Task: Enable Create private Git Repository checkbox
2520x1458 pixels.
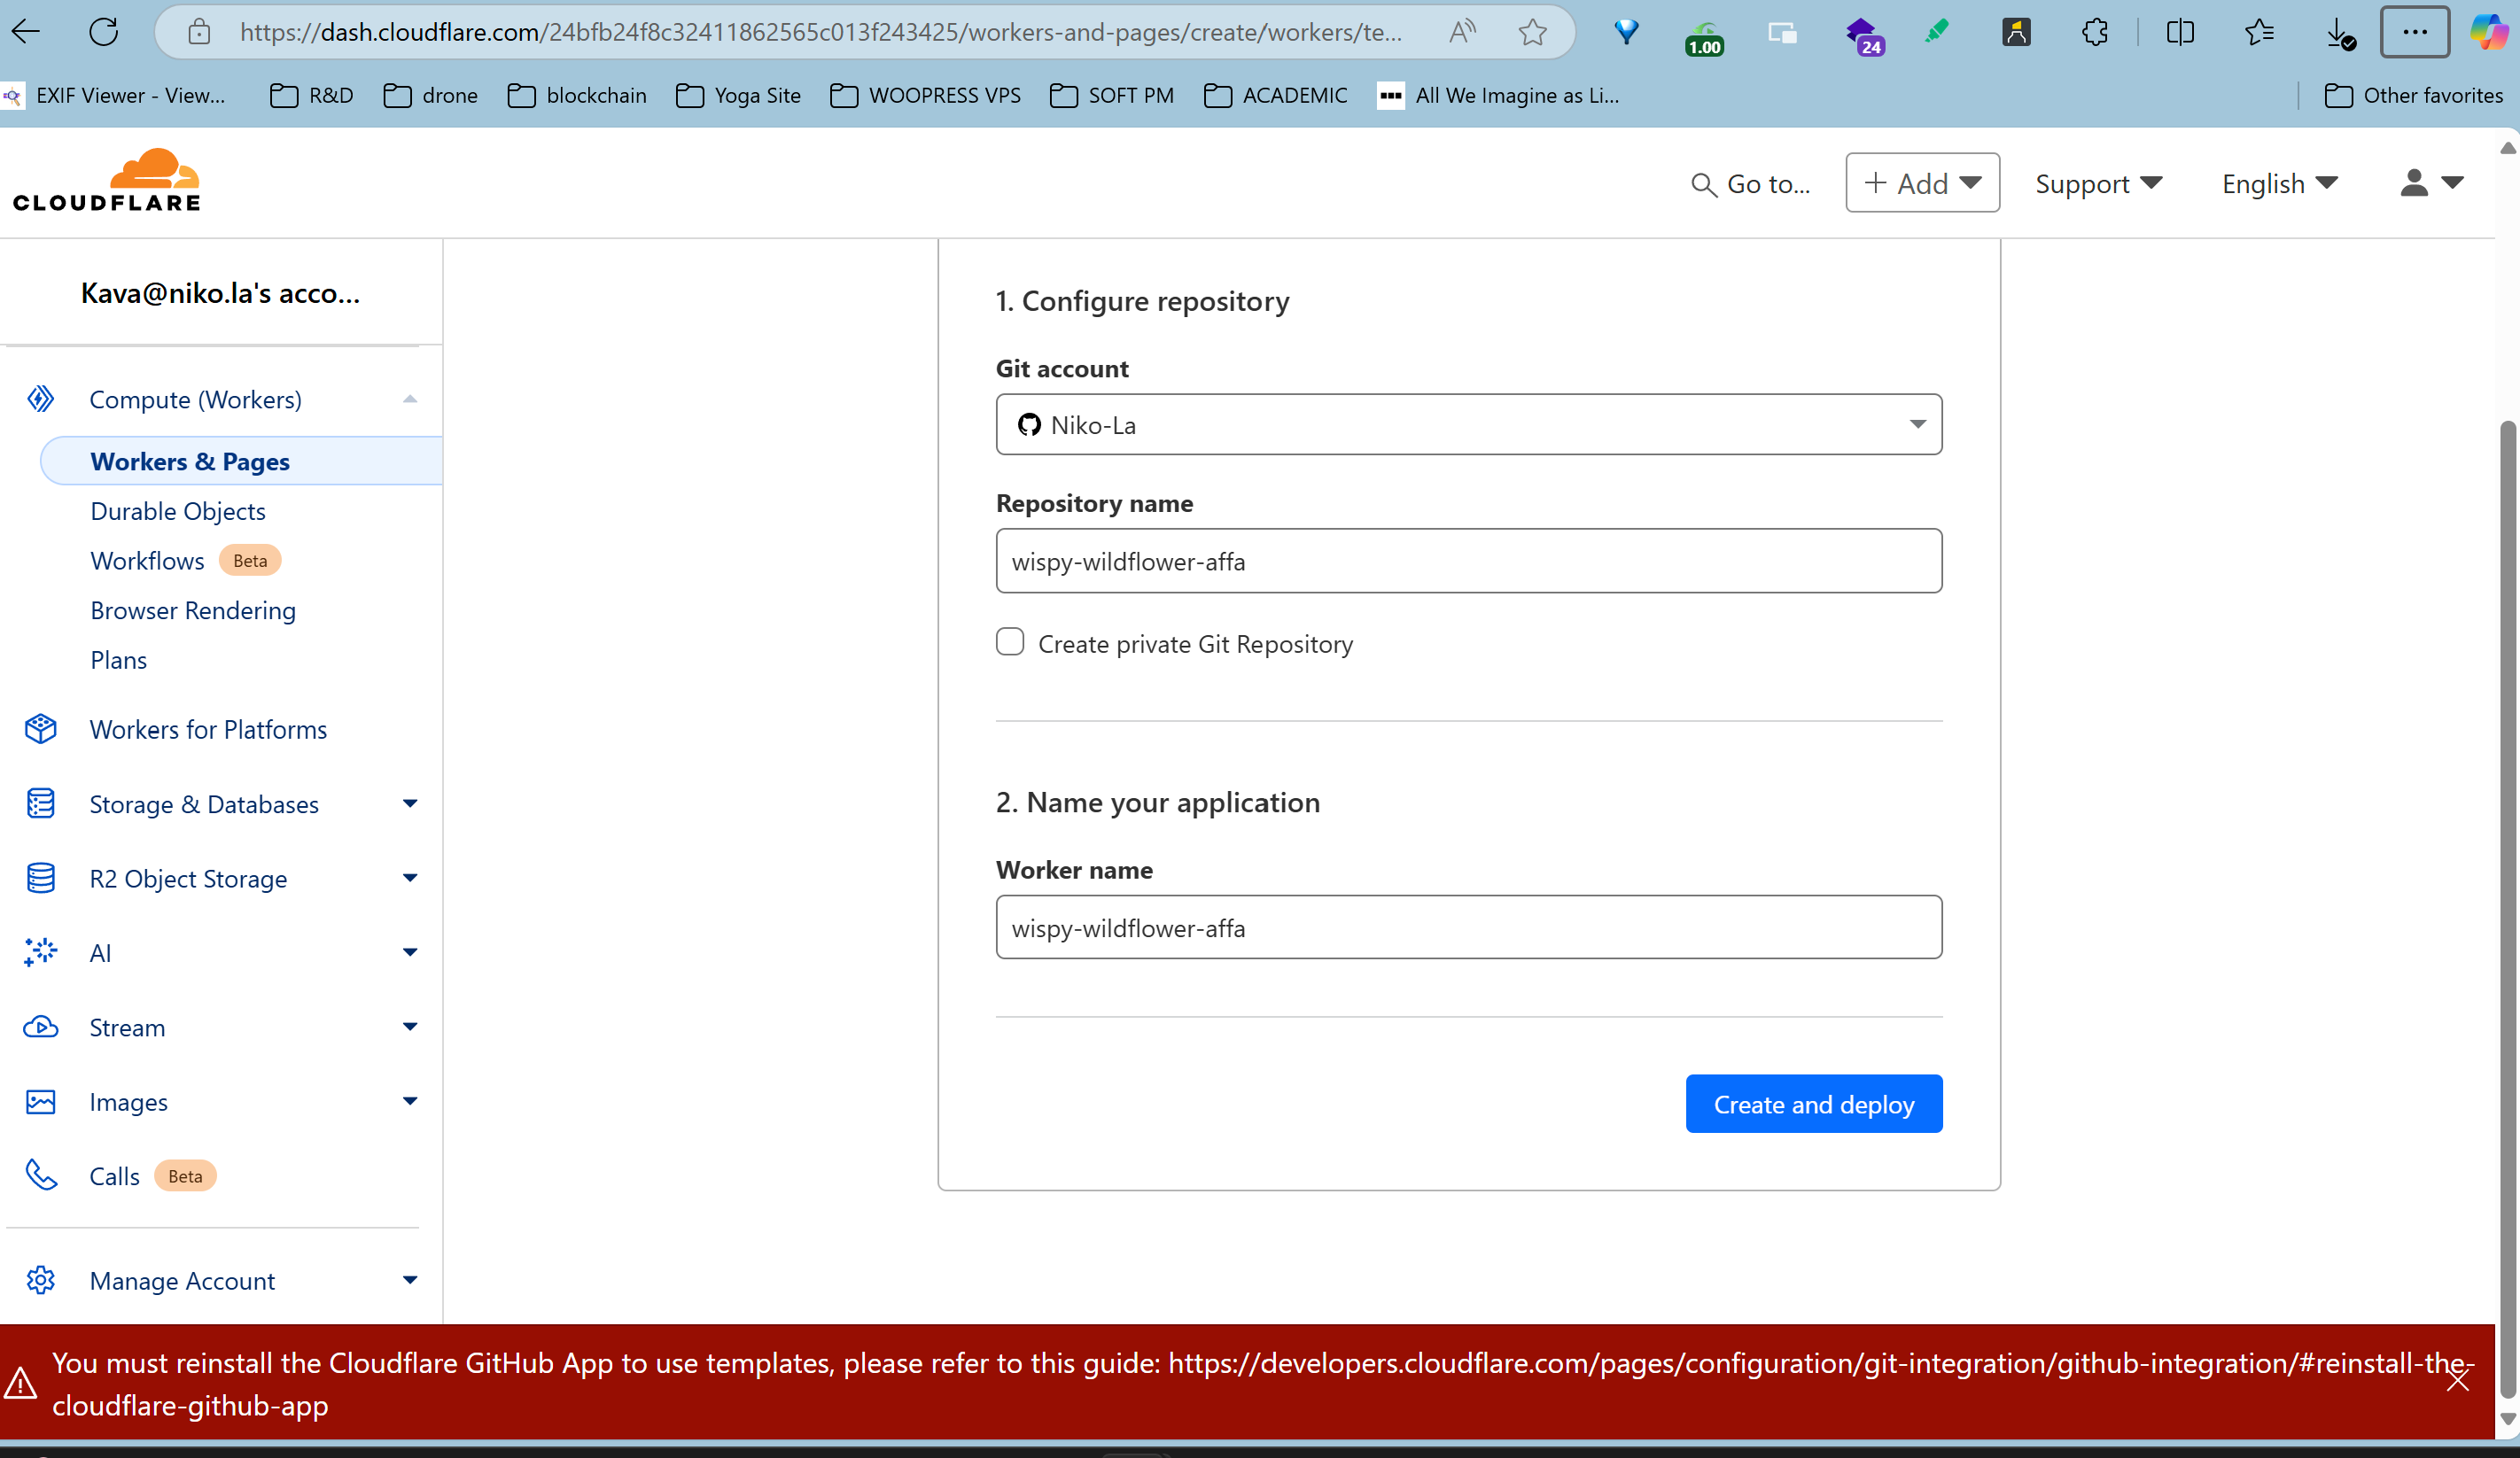Action: coord(1010,642)
